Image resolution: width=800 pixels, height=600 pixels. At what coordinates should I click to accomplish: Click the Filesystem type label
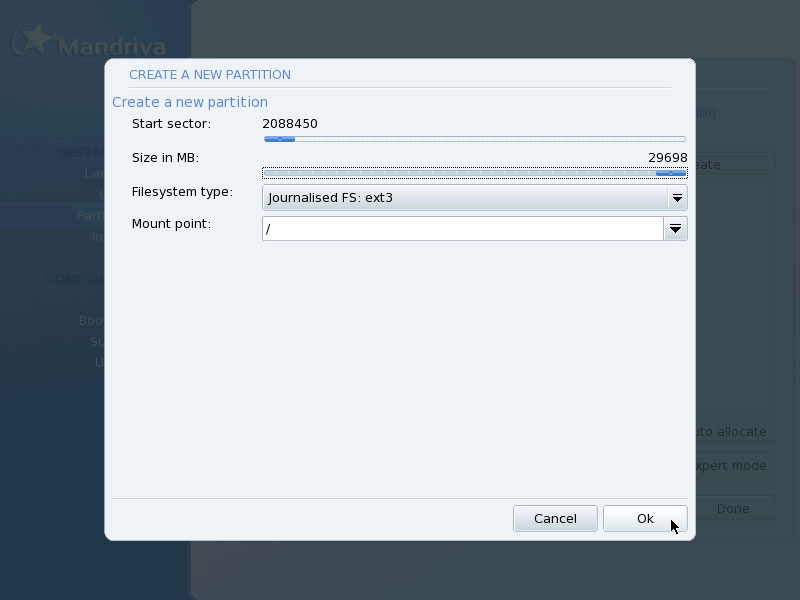(x=182, y=192)
